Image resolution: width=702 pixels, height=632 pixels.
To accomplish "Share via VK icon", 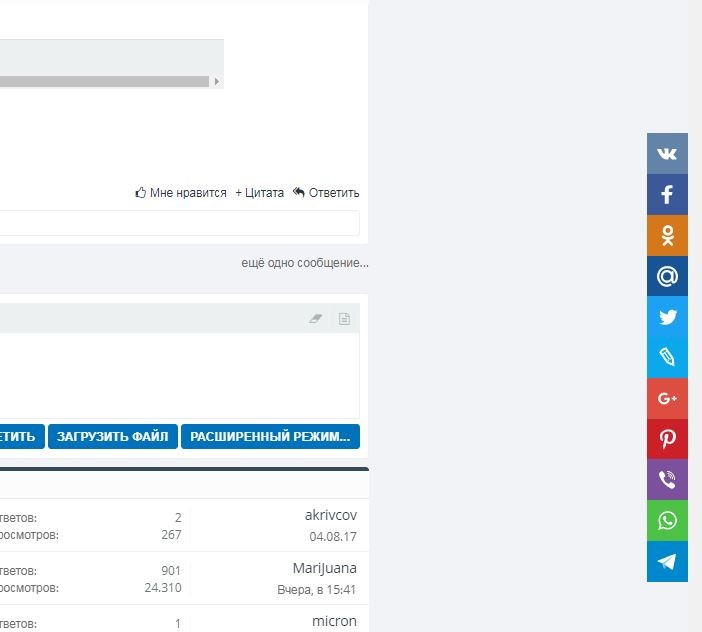I will (x=667, y=154).
